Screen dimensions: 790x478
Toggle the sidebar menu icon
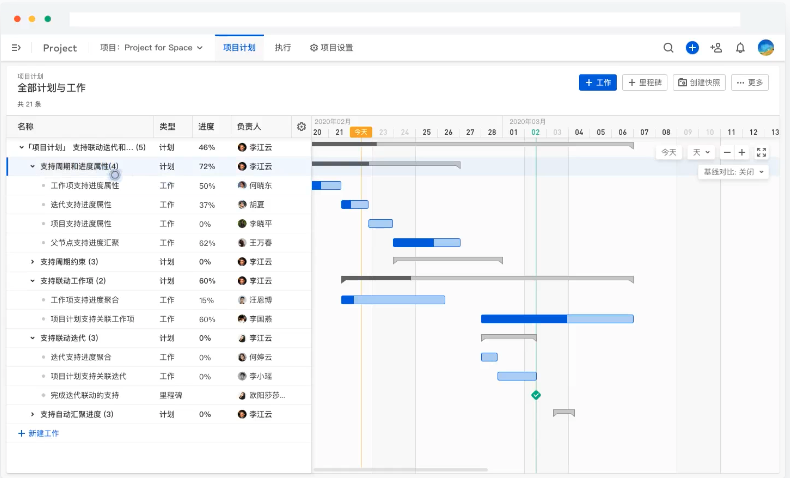pos(16,47)
